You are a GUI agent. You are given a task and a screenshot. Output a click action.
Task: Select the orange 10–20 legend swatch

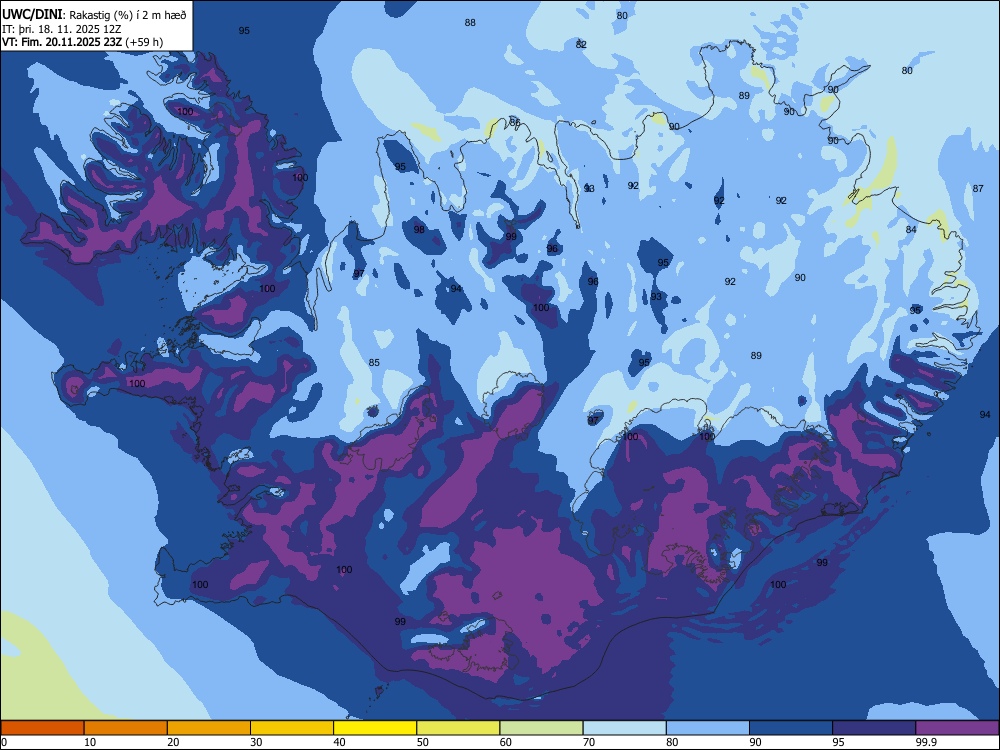tap(126, 728)
